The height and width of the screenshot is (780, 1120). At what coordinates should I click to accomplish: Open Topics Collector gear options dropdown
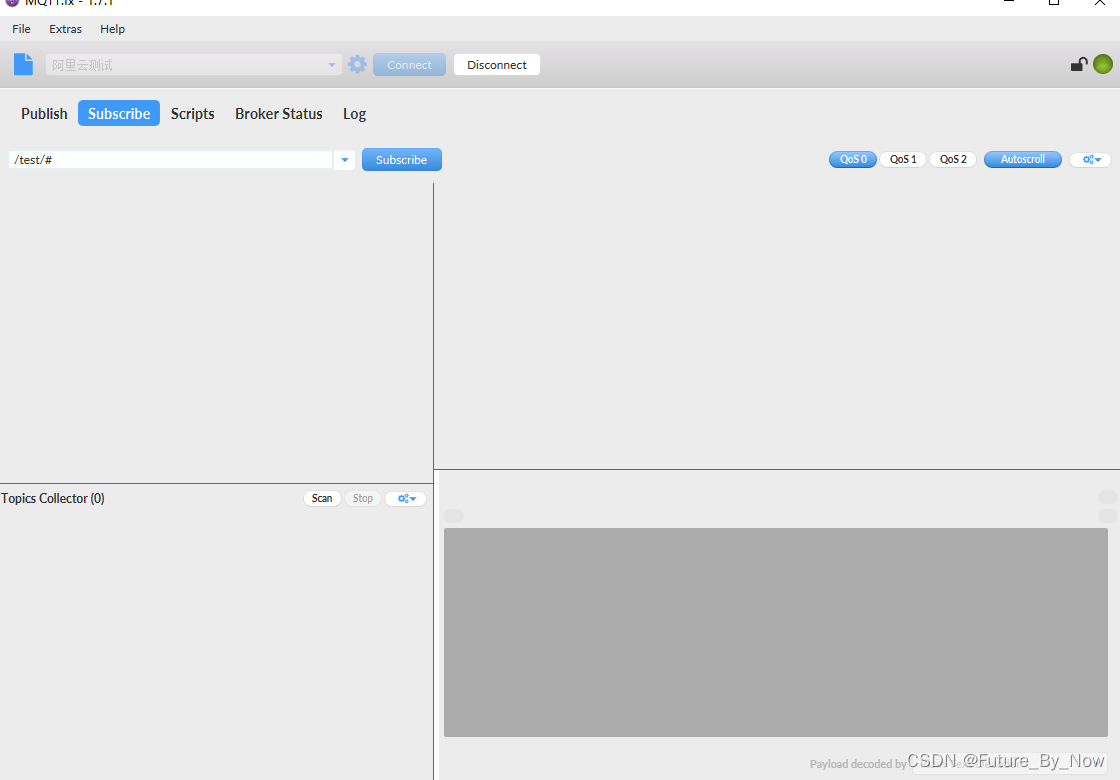coord(406,499)
